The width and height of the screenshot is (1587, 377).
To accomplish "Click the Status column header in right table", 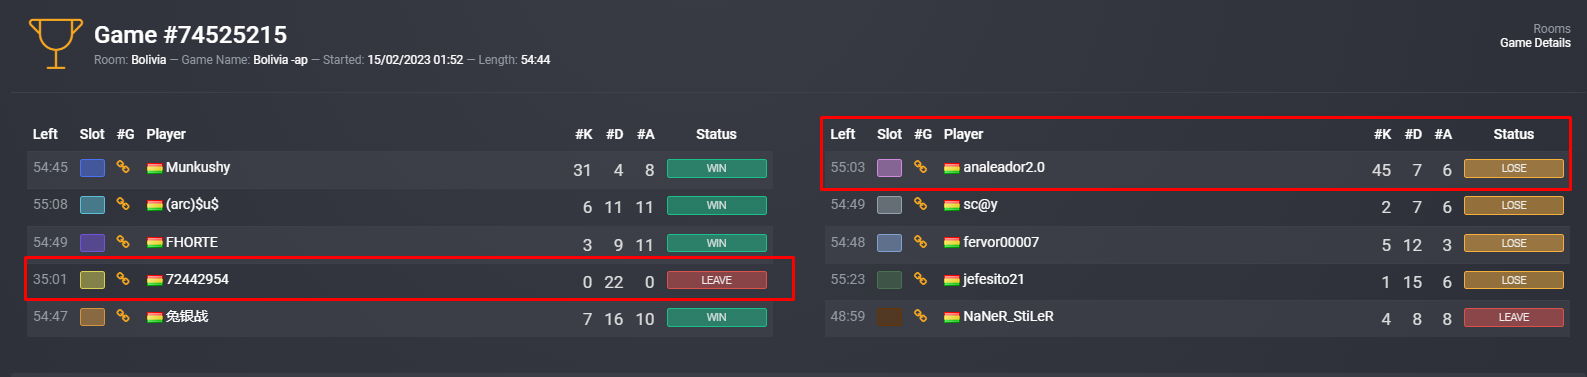I will click(x=1513, y=134).
